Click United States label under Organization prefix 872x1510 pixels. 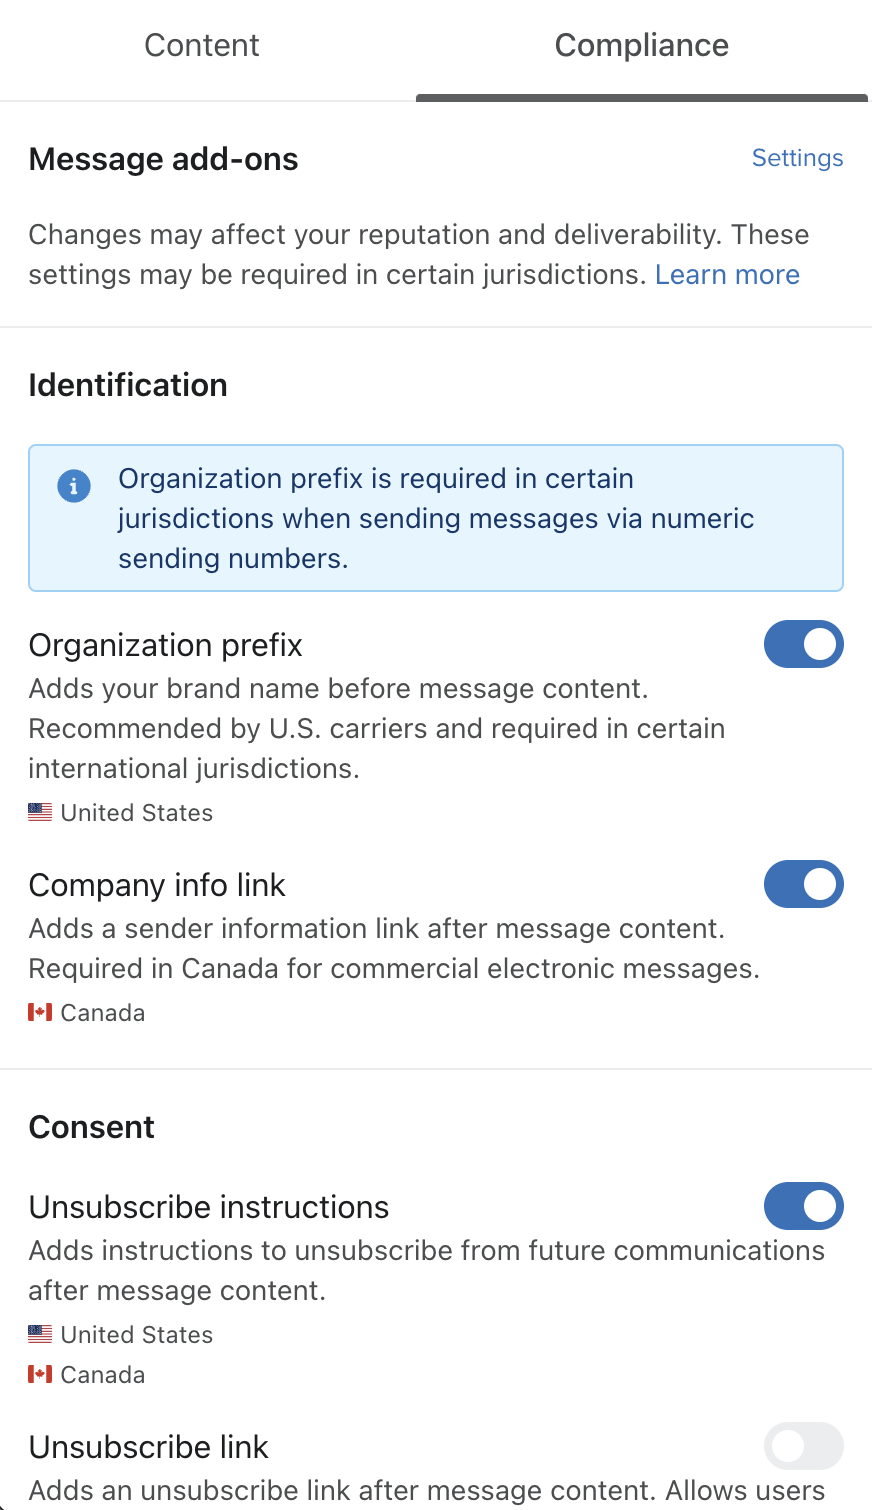tap(137, 813)
